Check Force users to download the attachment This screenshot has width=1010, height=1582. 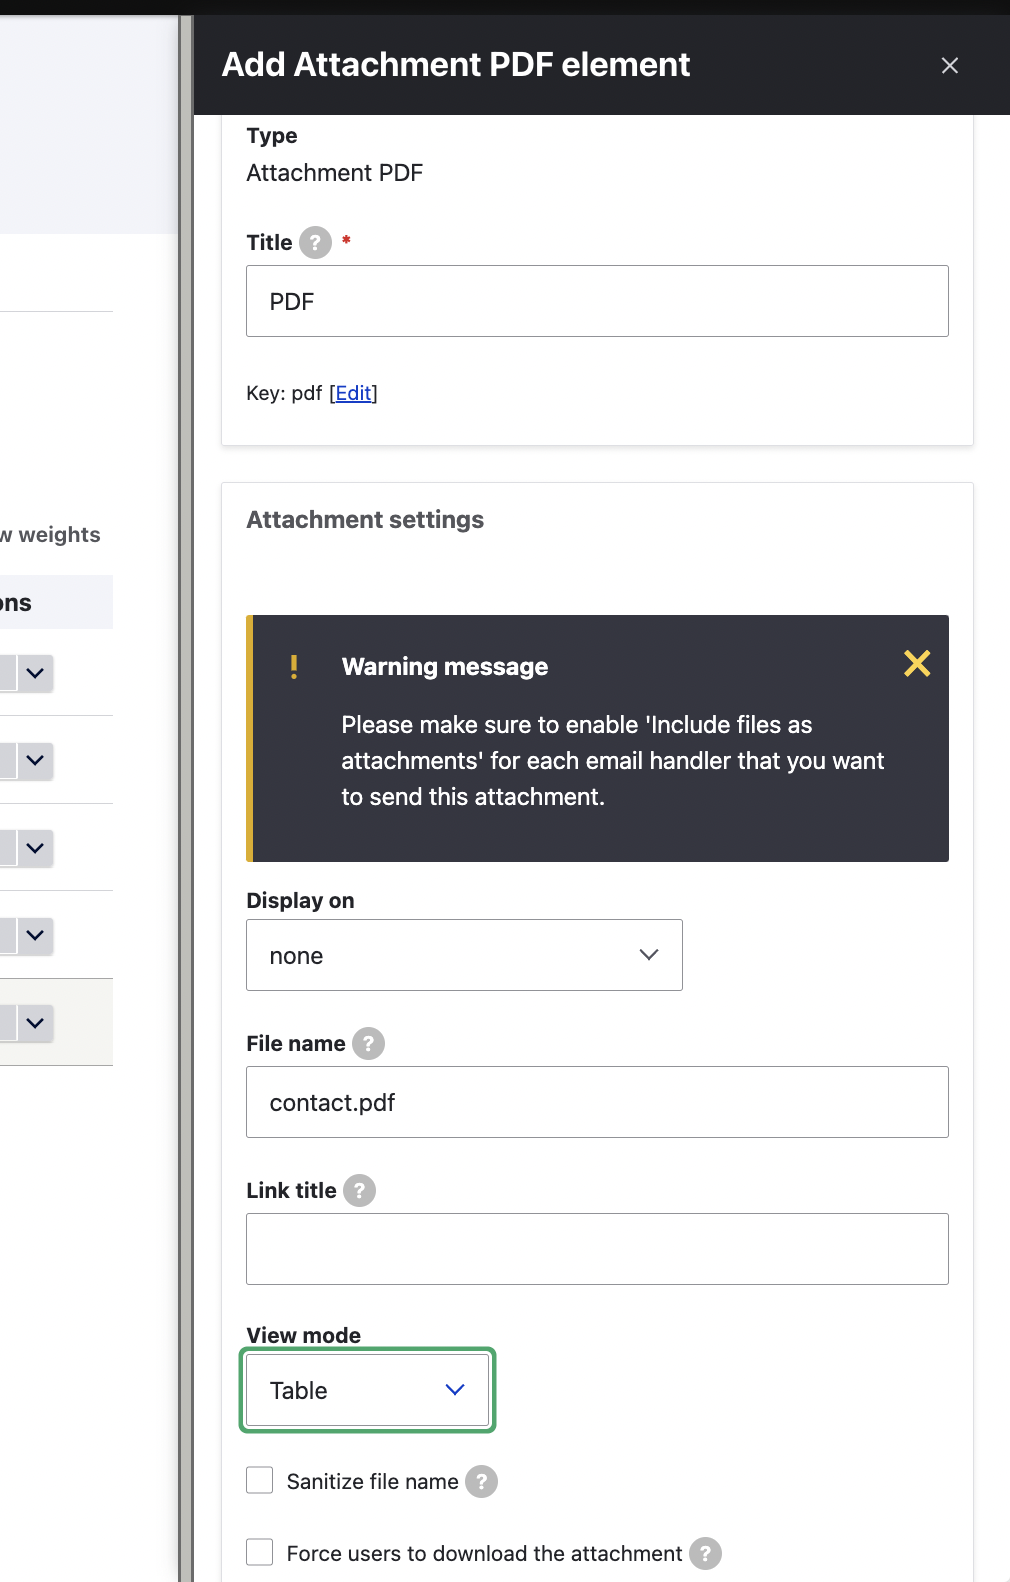(x=260, y=1552)
